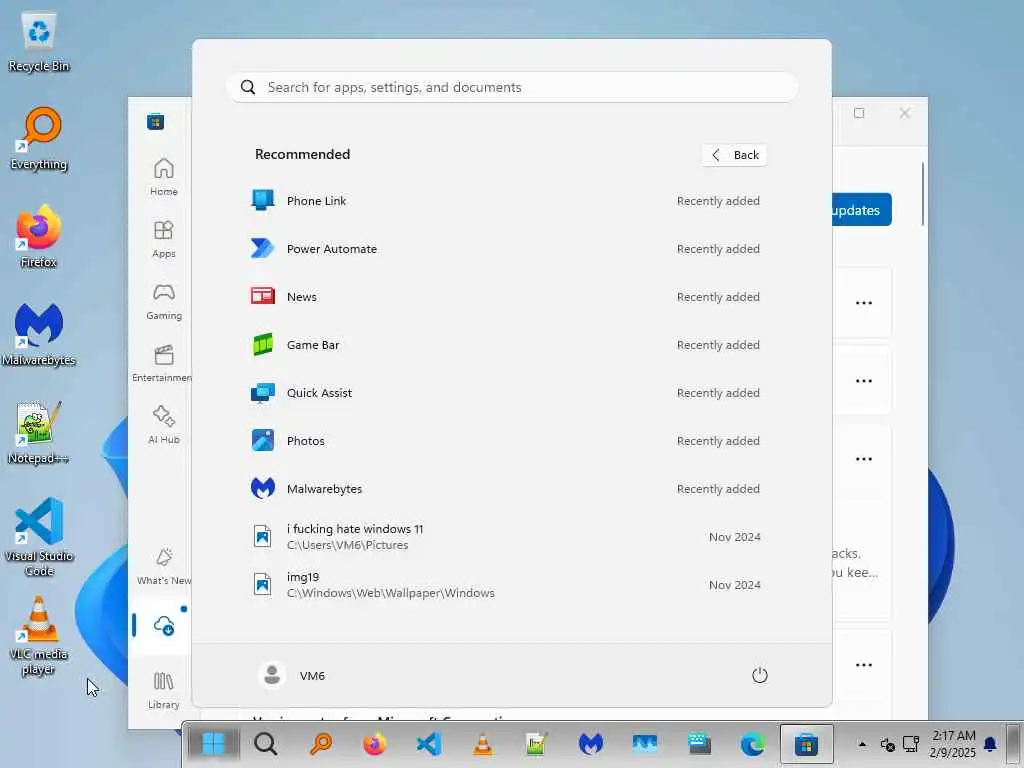
Task: Select Recycle Bin on the desktop
Action: point(39,42)
